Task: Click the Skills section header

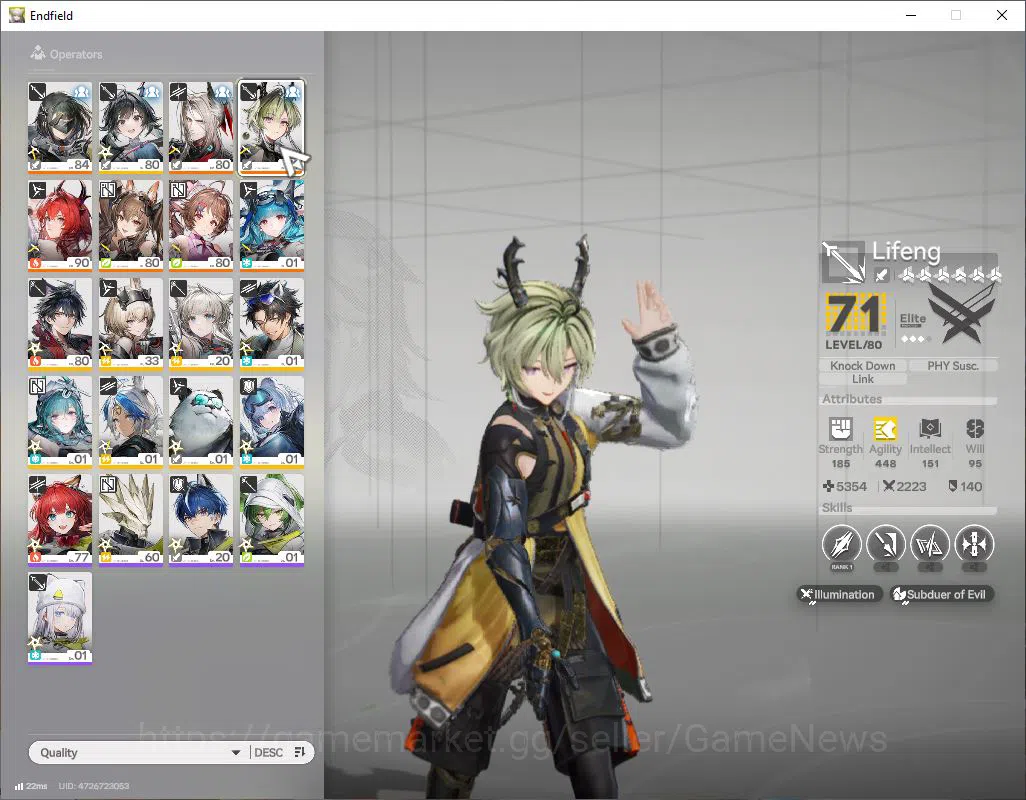Action: point(837,508)
